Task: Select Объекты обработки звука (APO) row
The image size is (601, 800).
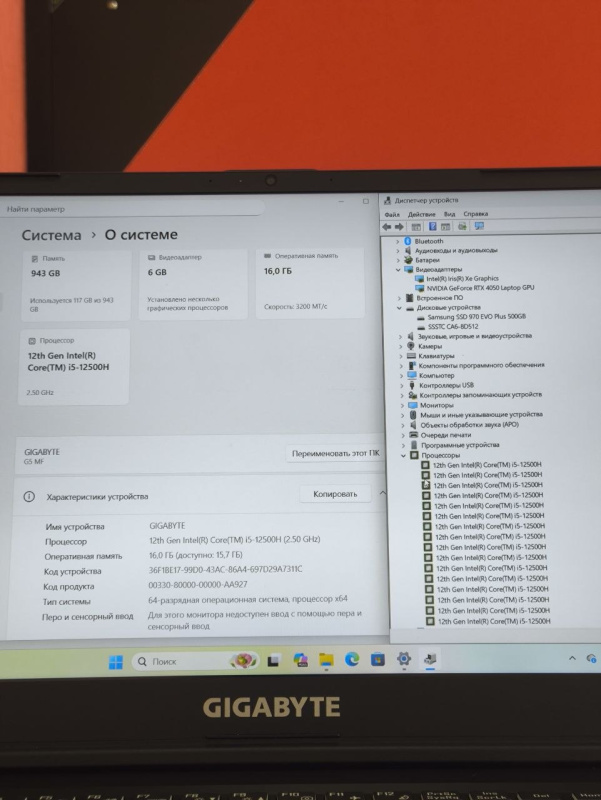Action: pos(469,425)
